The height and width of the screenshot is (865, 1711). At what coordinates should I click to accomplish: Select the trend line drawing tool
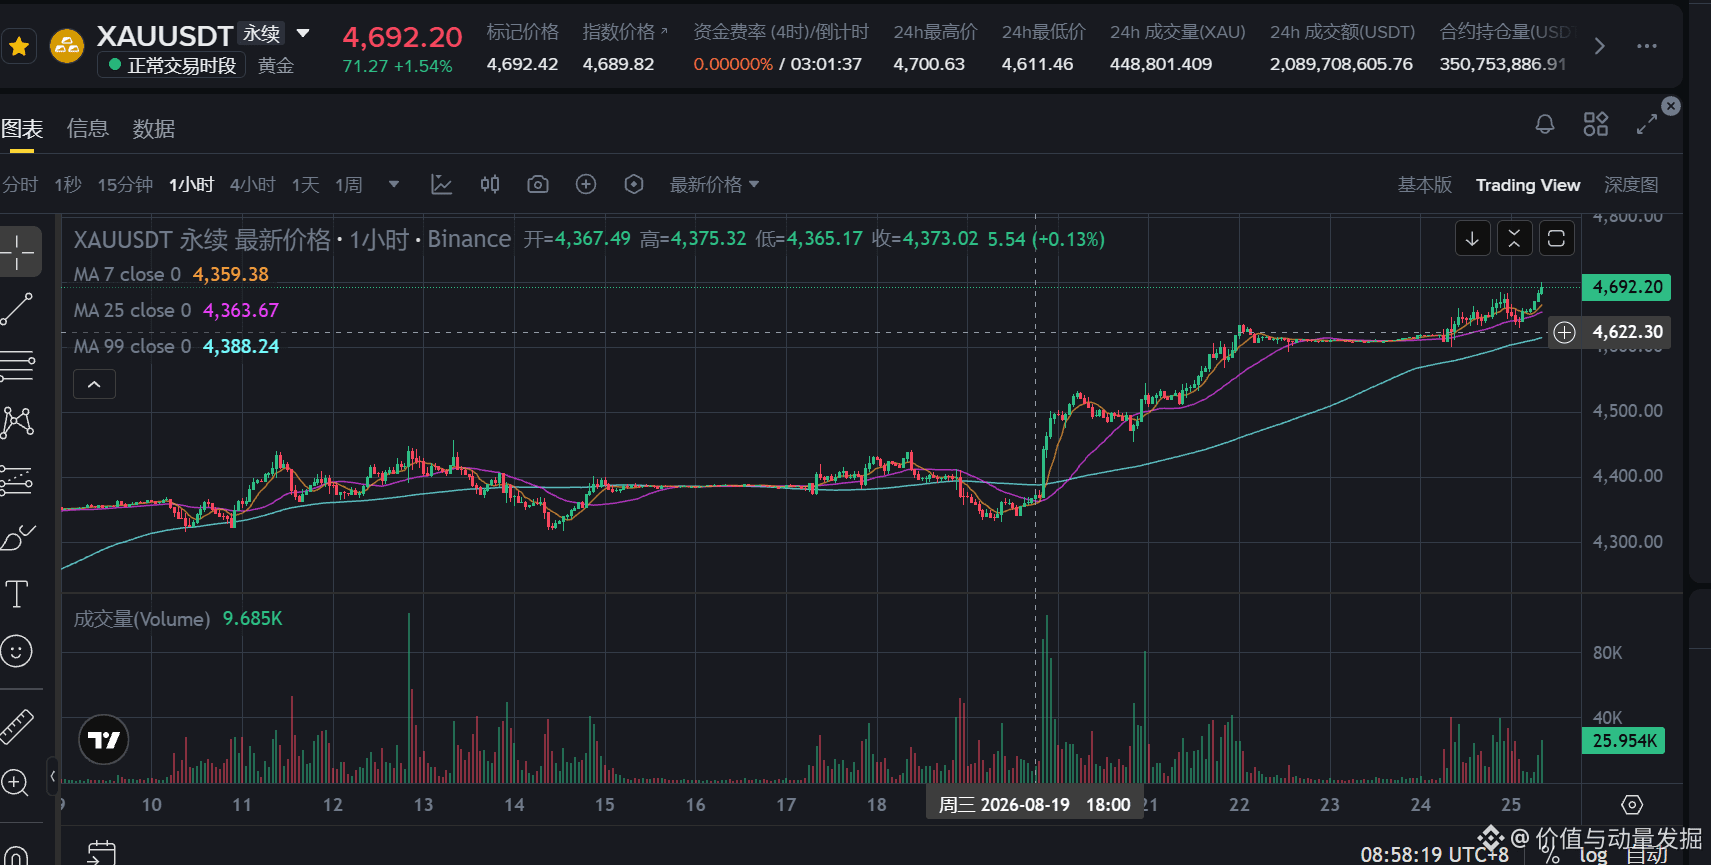17,309
